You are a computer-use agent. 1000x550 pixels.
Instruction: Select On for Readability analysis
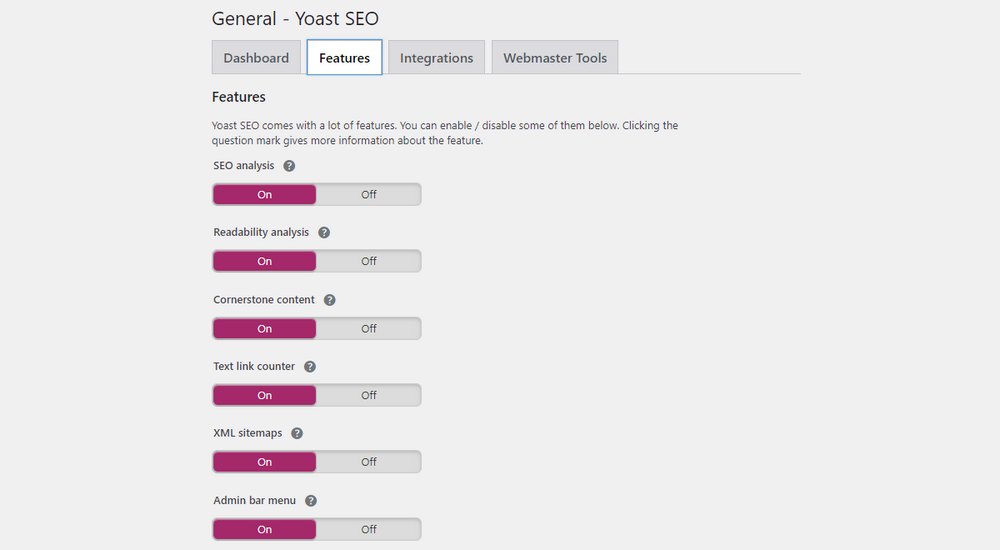coord(265,261)
